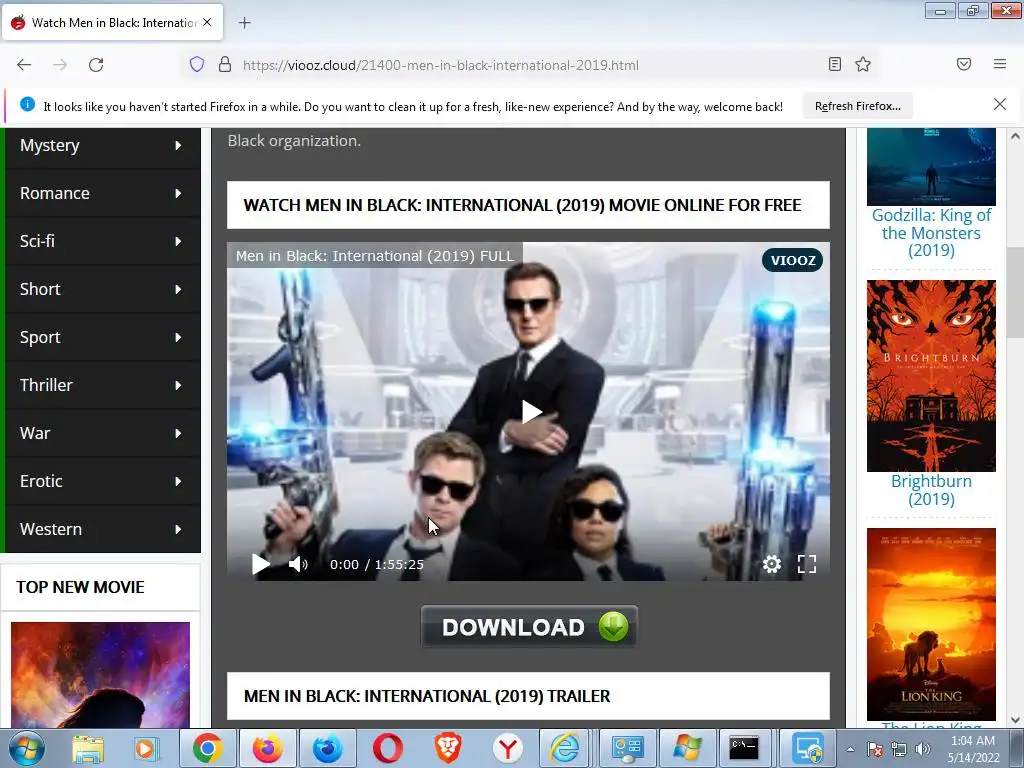Screen dimensions: 1024x768
Task: Expand the Erotic submenu arrow
Action: [x=178, y=481]
